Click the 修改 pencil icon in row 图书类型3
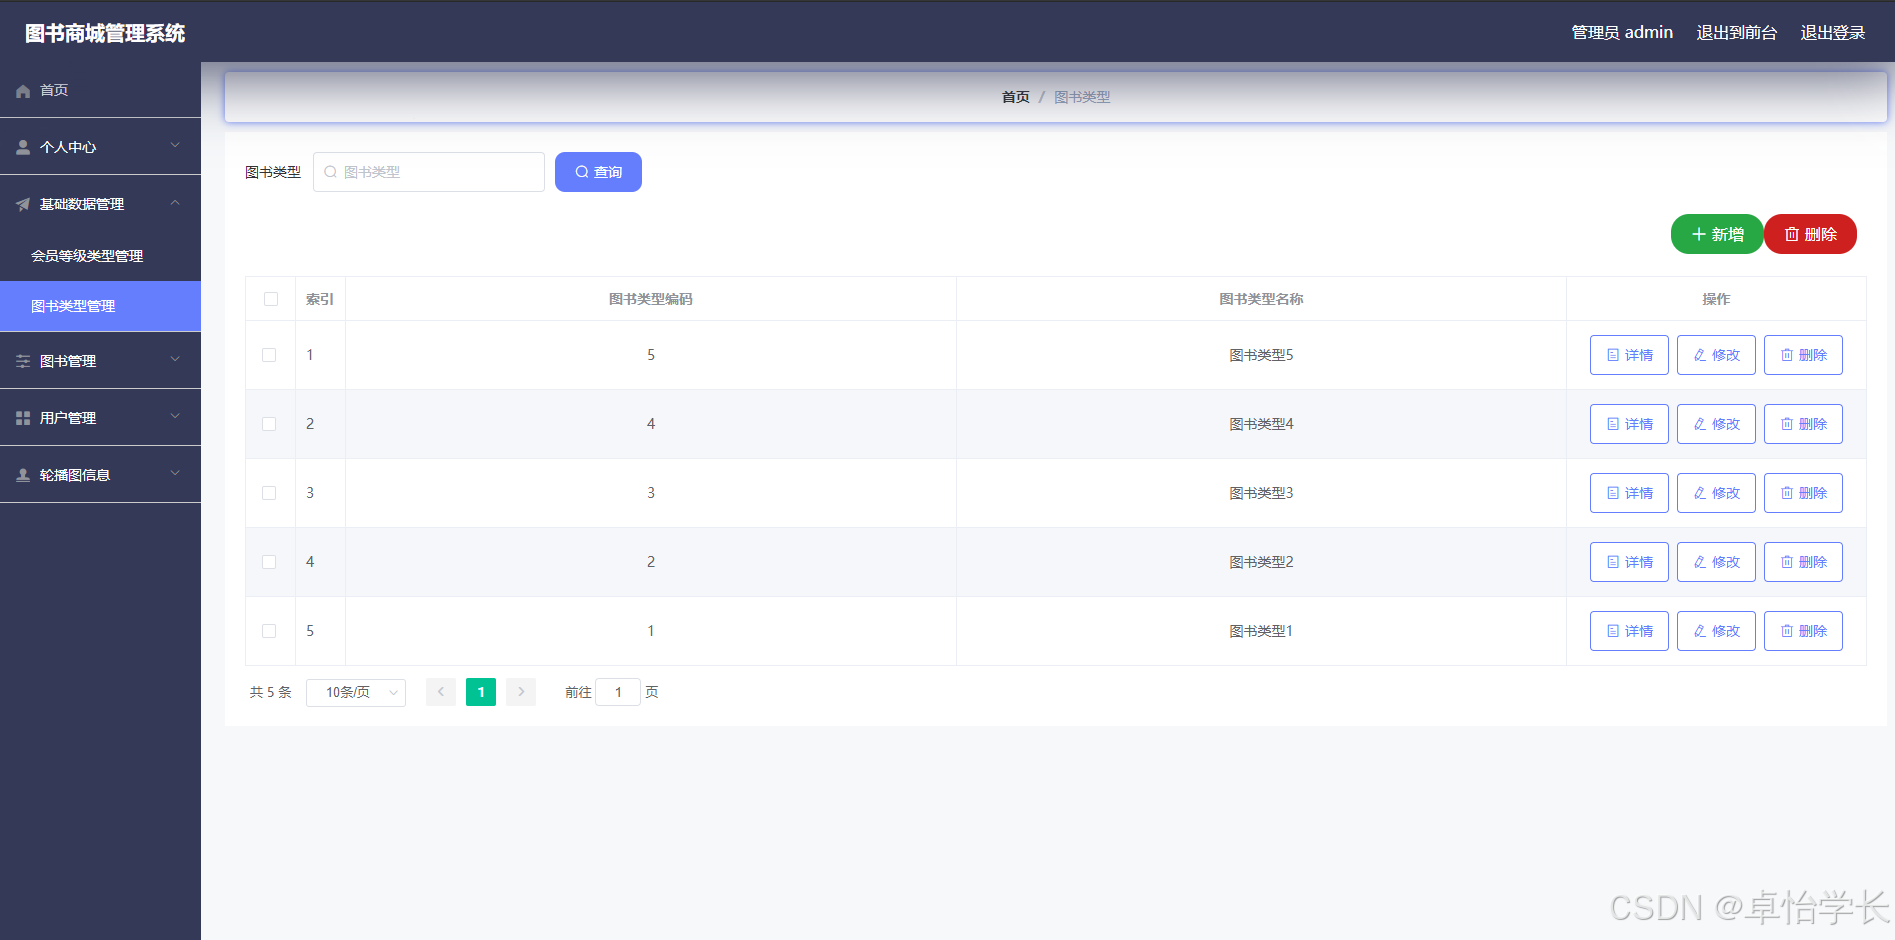 (x=1700, y=493)
